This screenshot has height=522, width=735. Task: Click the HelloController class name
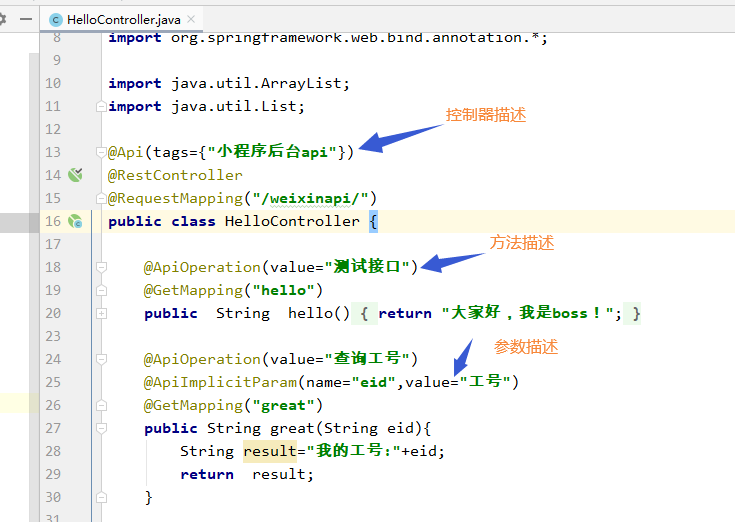292,221
